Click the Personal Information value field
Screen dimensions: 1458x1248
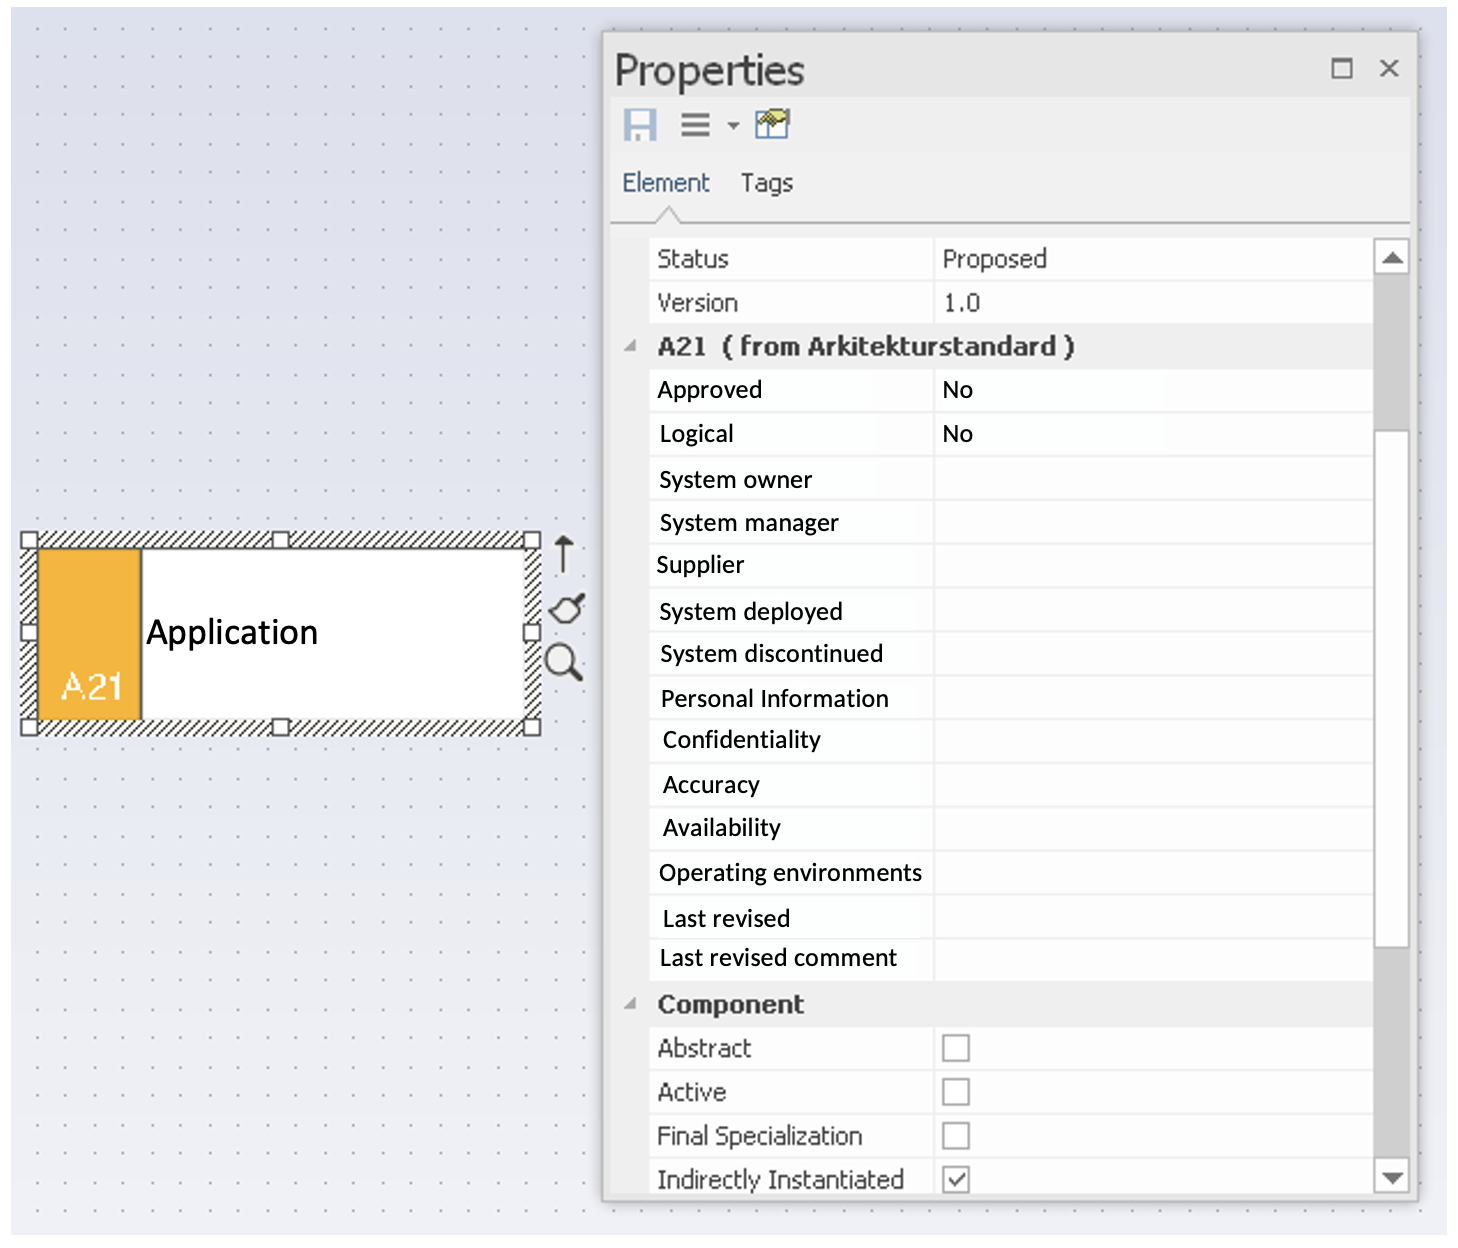[x=1153, y=698]
